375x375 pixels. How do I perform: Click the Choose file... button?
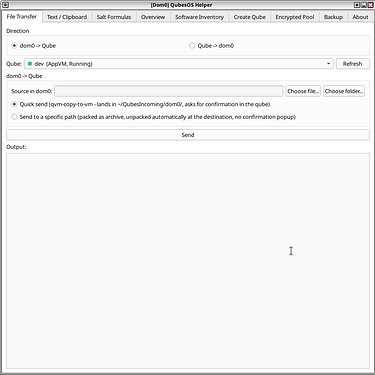point(303,91)
